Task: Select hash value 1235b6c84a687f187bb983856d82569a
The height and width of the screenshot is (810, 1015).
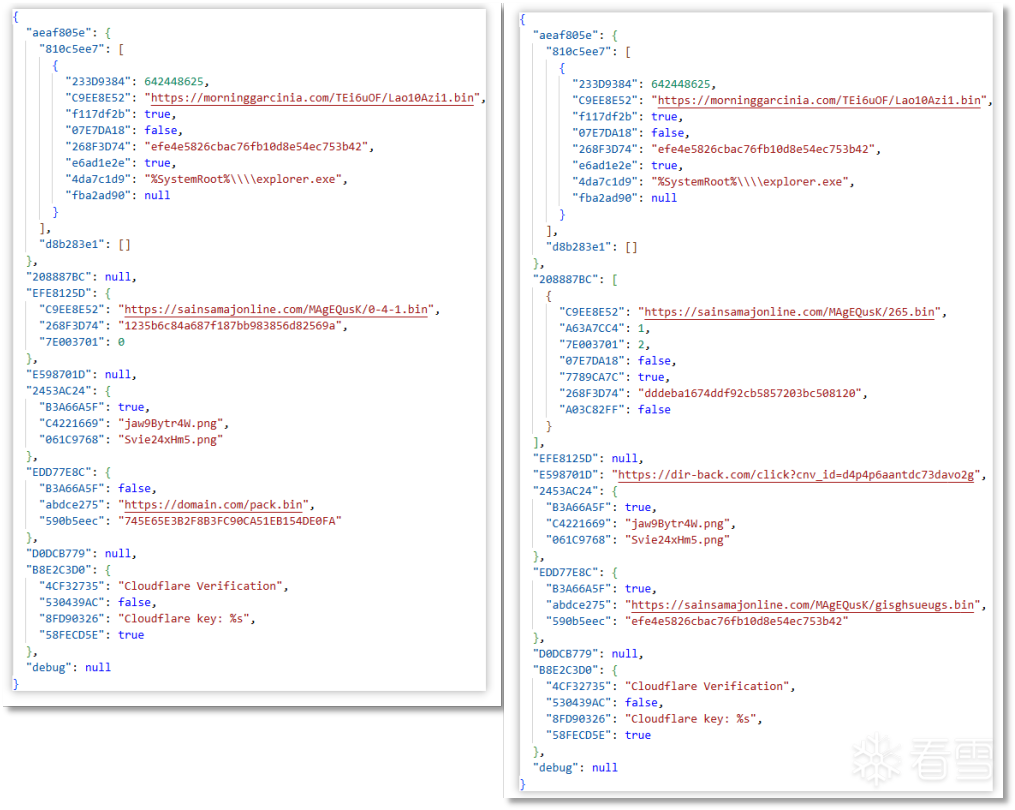Action: (x=230, y=326)
